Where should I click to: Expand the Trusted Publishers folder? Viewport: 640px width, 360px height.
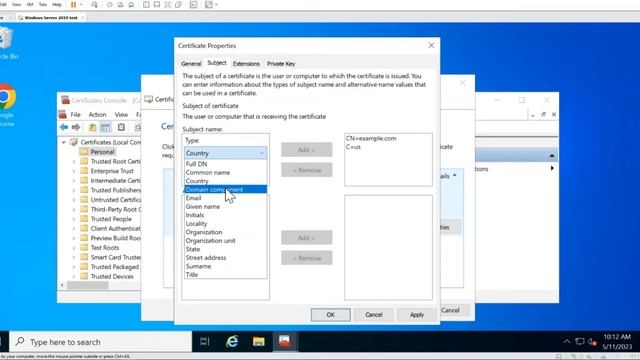pos(74,190)
